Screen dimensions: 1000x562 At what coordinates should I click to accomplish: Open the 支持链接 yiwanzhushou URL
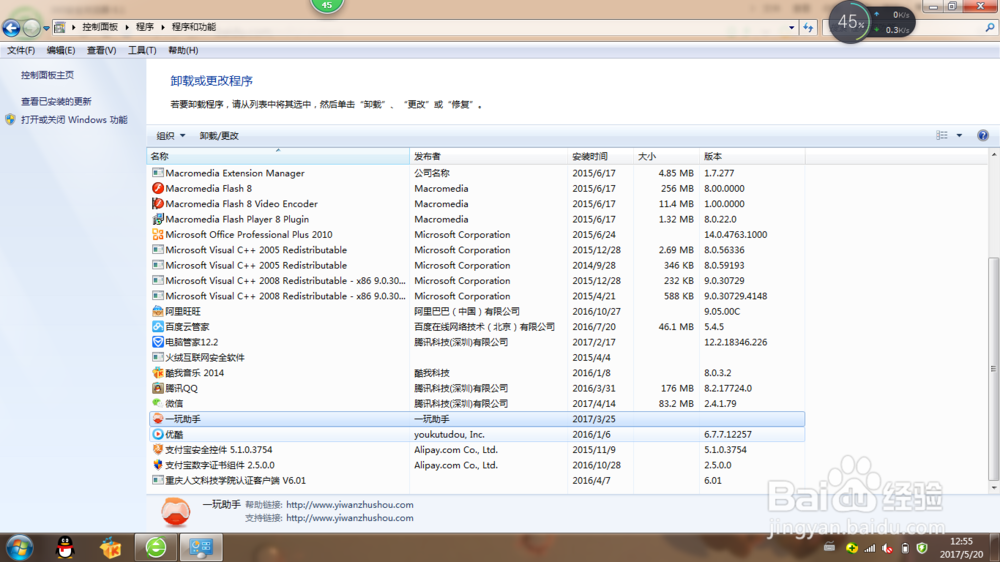349,518
